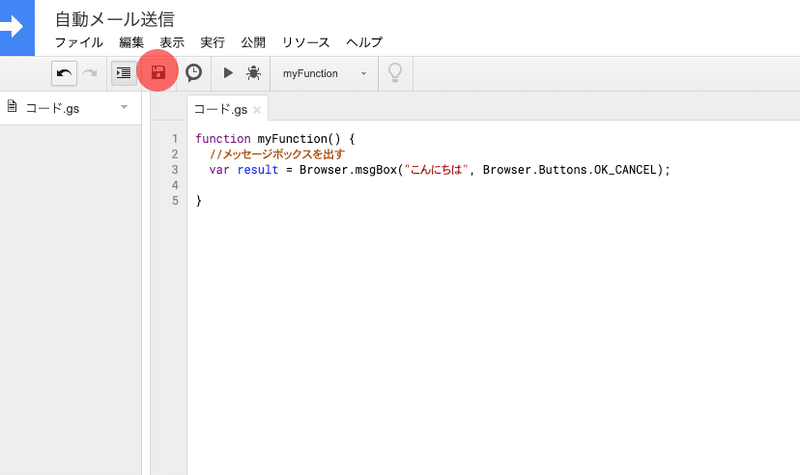Switch to the コード.gs editor tab
The image size is (800, 475).
coord(220,109)
